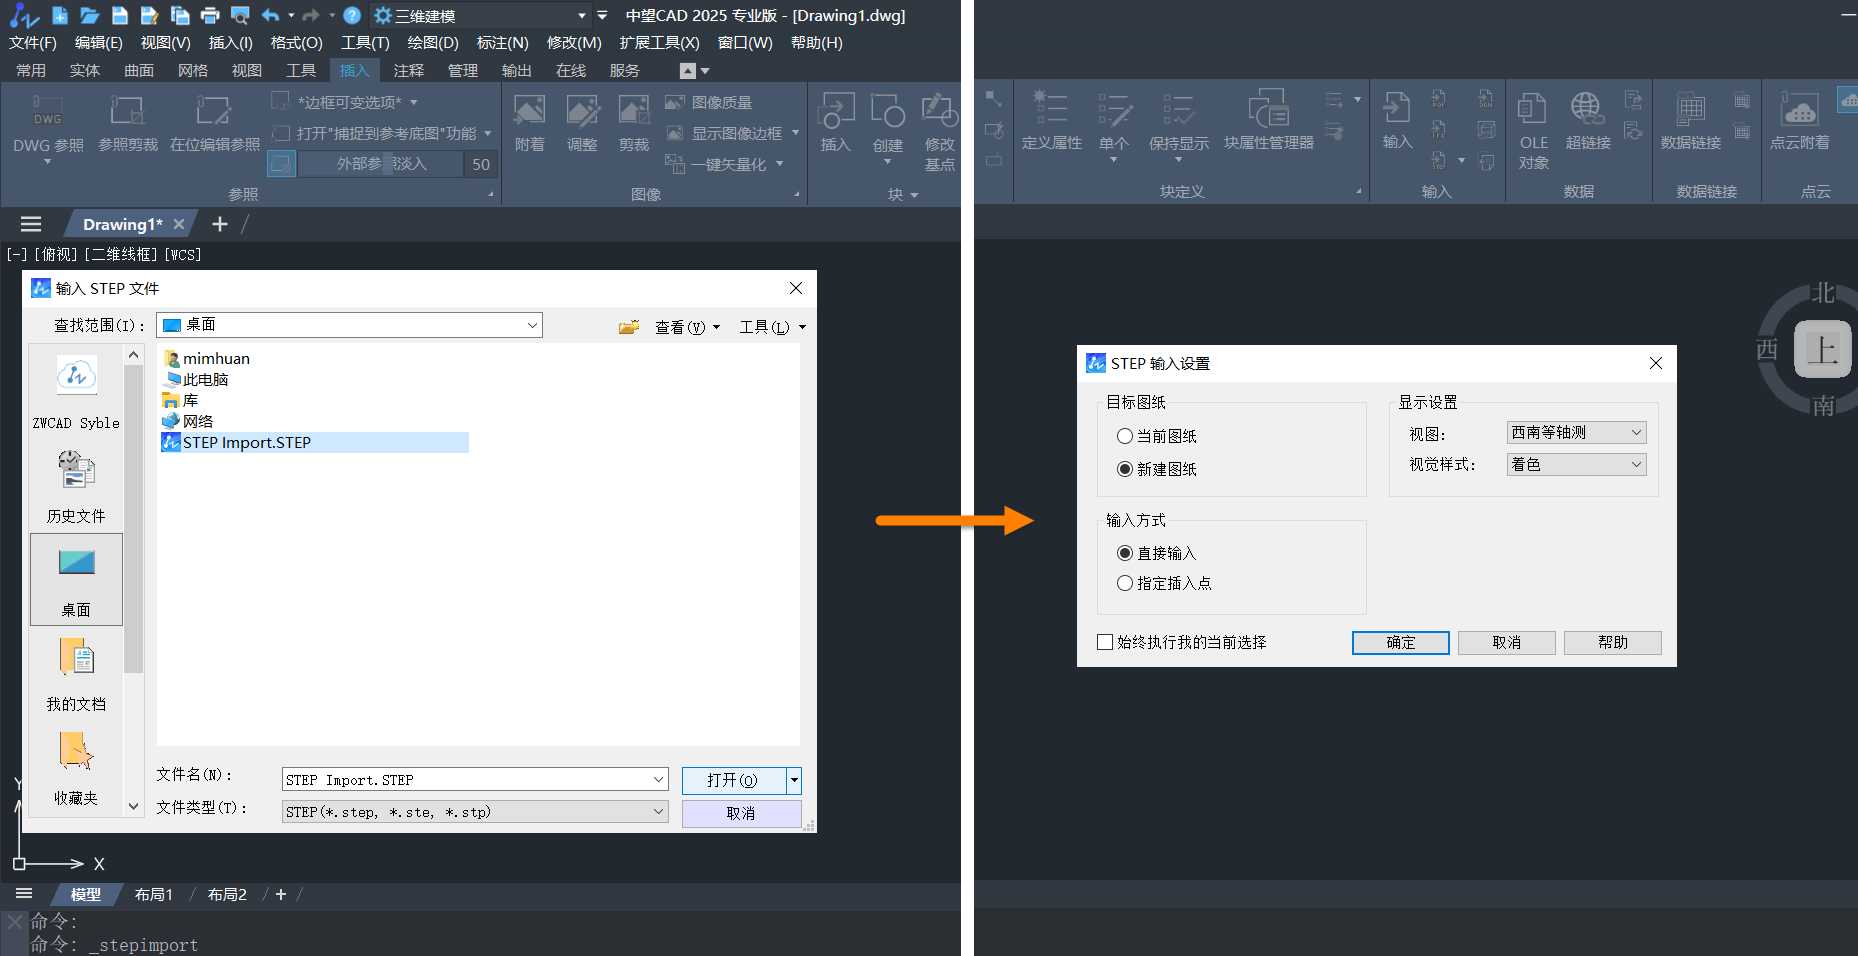Click the DWG 参照 icon
The height and width of the screenshot is (956, 1858).
(47, 113)
